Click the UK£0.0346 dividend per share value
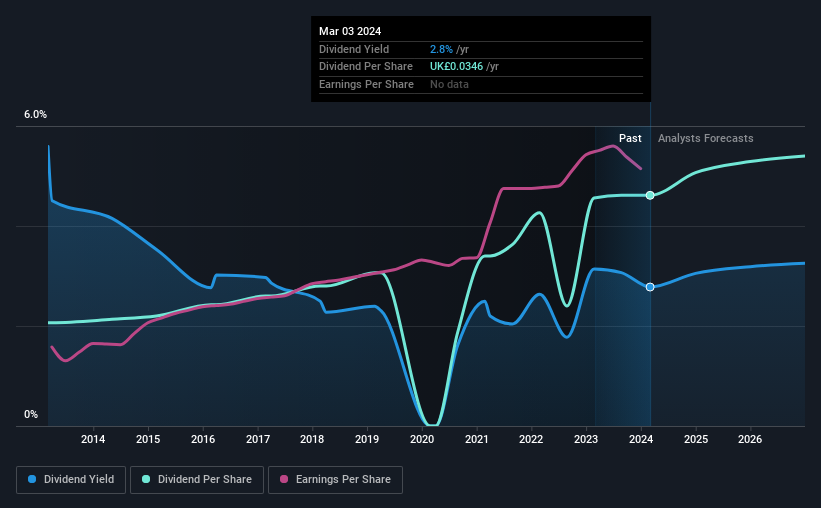821x508 pixels. click(456, 67)
